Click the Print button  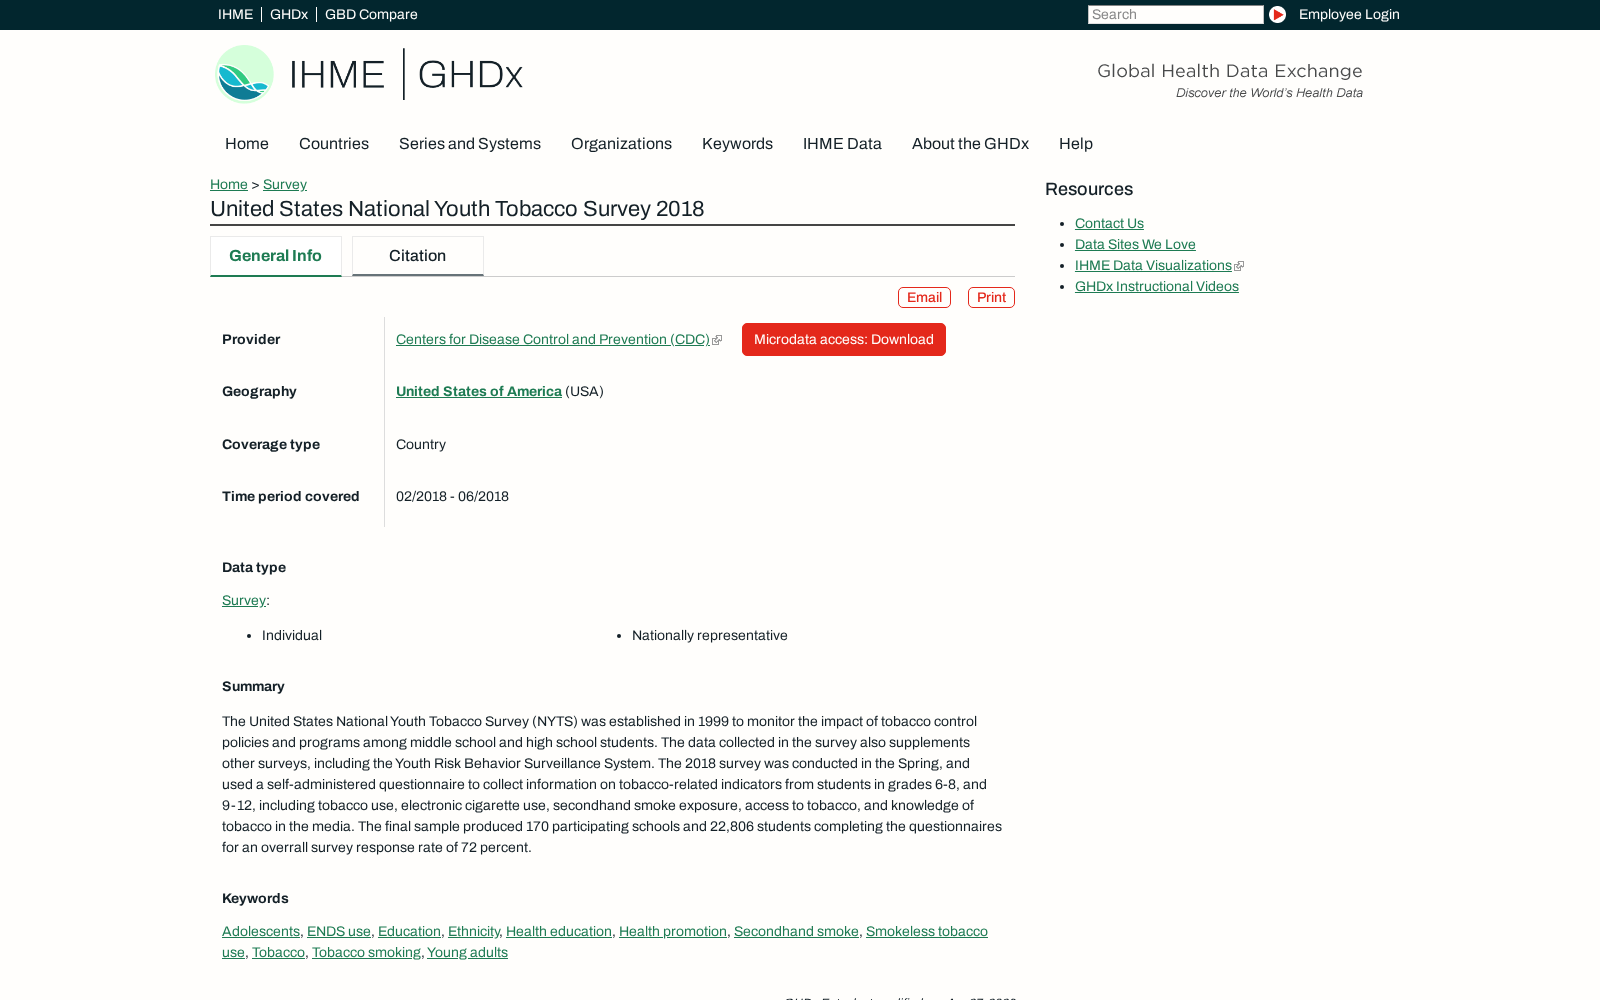click(x=991, y=297)
